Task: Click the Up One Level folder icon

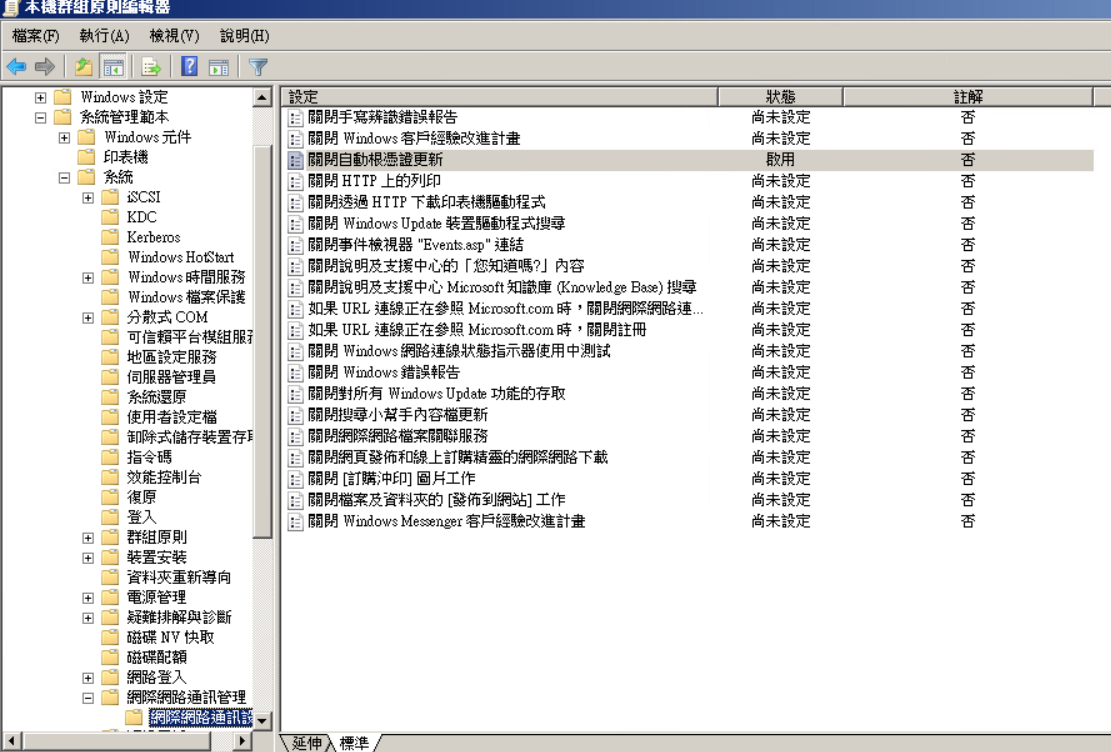Action: [83, 67]
